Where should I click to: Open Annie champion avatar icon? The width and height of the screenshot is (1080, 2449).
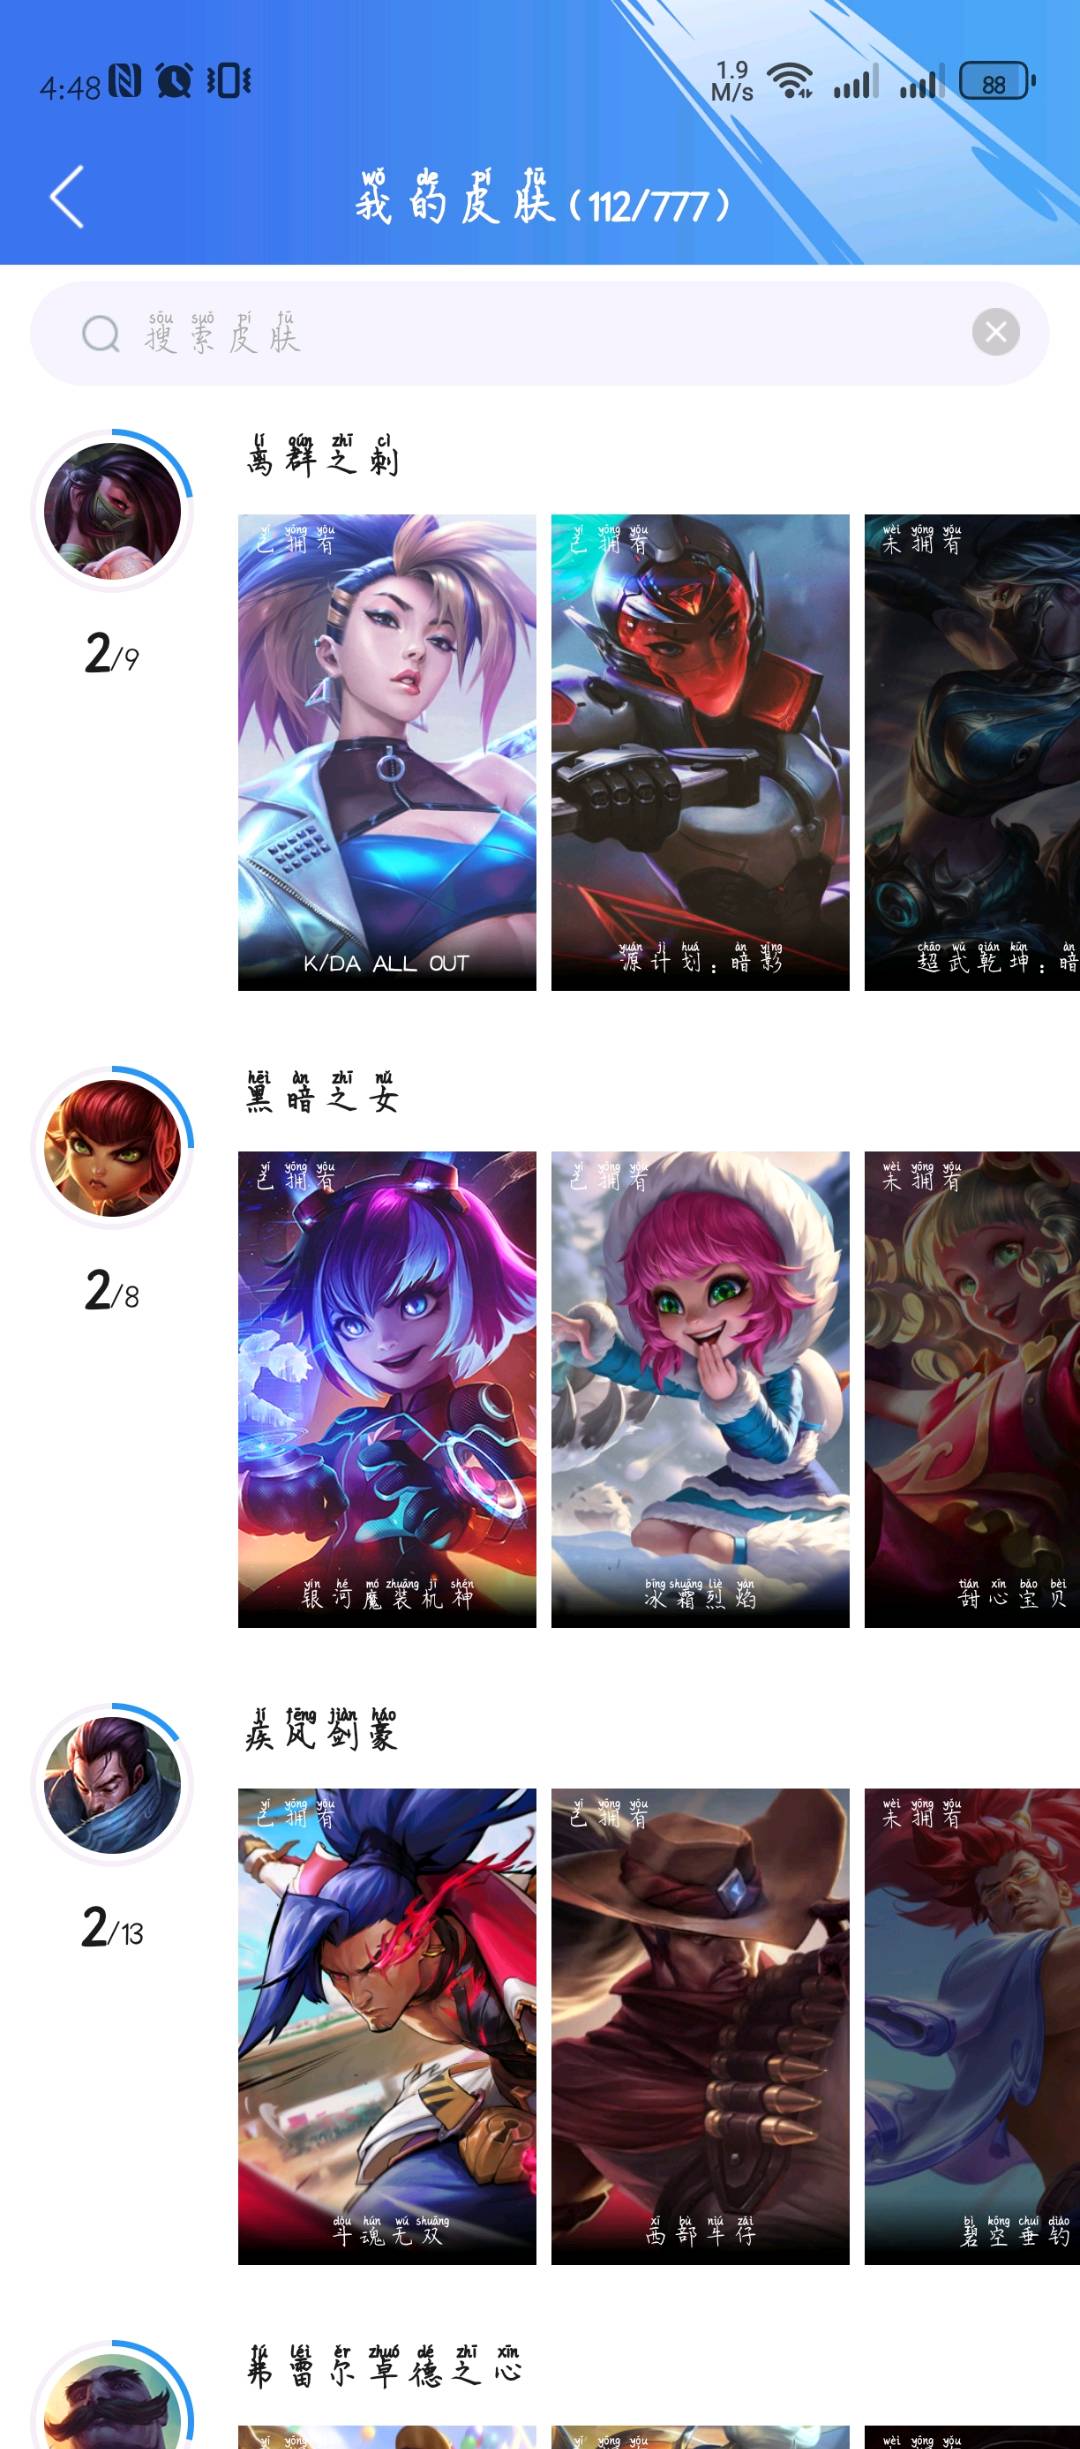tap(112, 1148)
